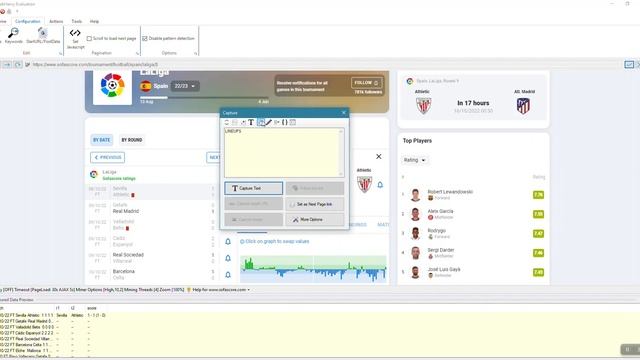This screenshot has height=360, width=640.
Task: Select the Valladolid vs Betis match row
Action: pyautogui.click(x=151, y=224)
